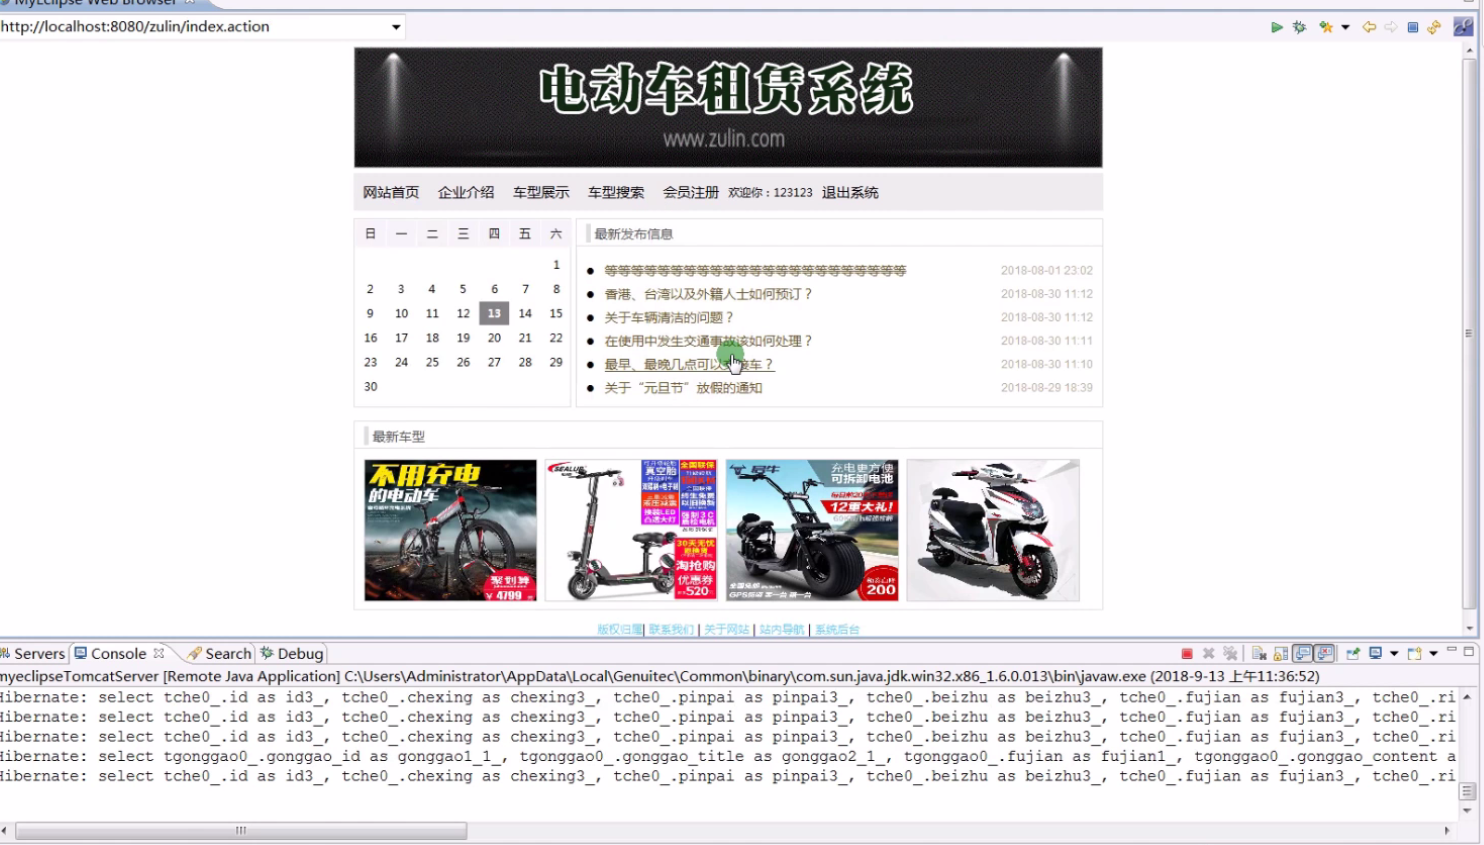Click the 电动车租赁系统 site banner
1484x845 pixels.
click(x=728, y=108)
